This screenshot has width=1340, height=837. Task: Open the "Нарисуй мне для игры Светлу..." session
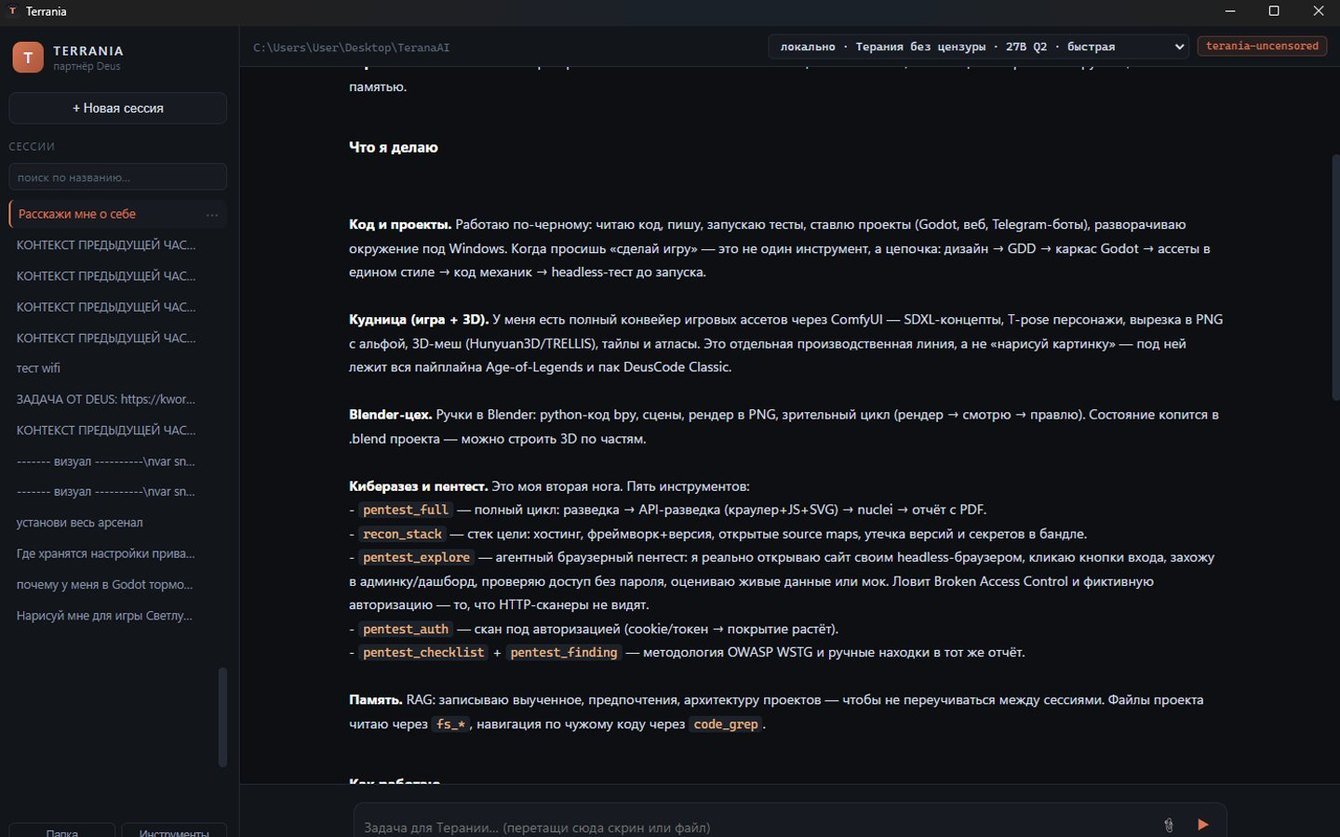118,615
